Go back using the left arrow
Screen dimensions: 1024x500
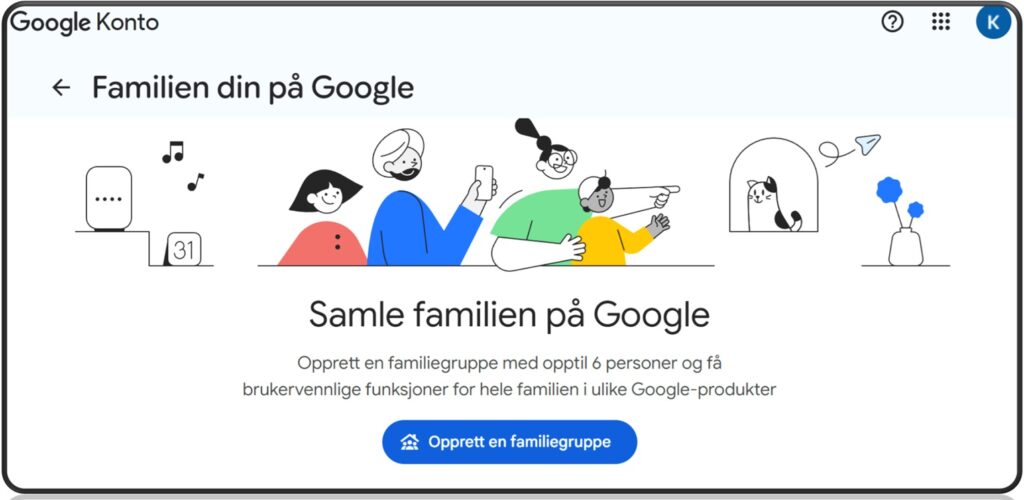coord(62,88)
